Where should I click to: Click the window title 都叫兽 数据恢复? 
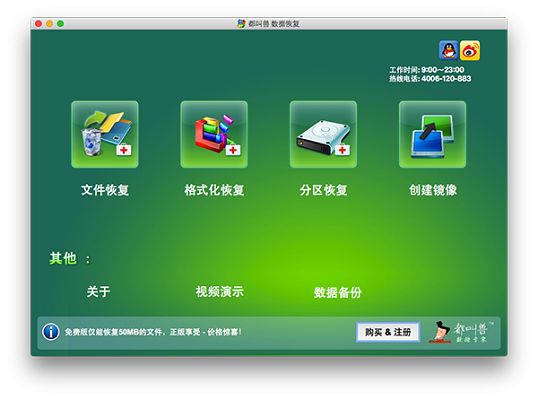274,24
